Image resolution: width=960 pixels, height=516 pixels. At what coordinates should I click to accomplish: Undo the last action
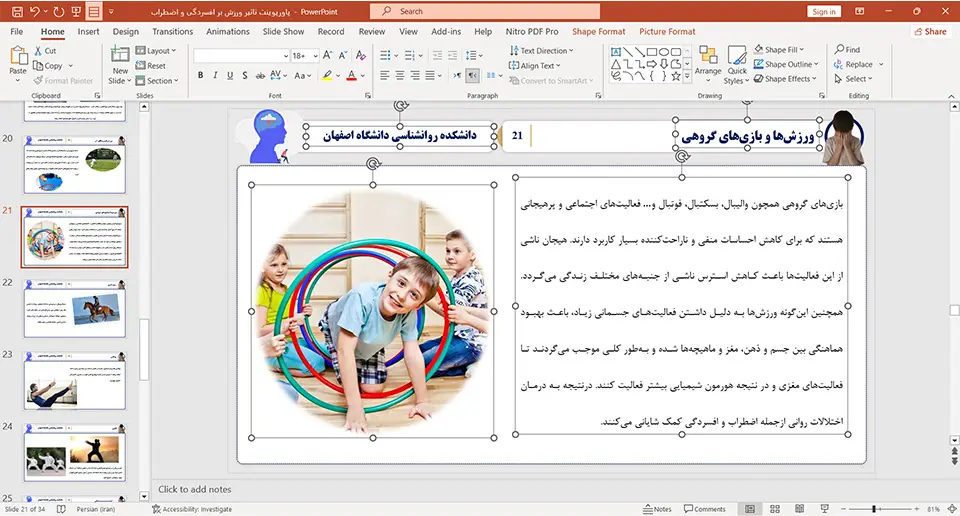35,12
